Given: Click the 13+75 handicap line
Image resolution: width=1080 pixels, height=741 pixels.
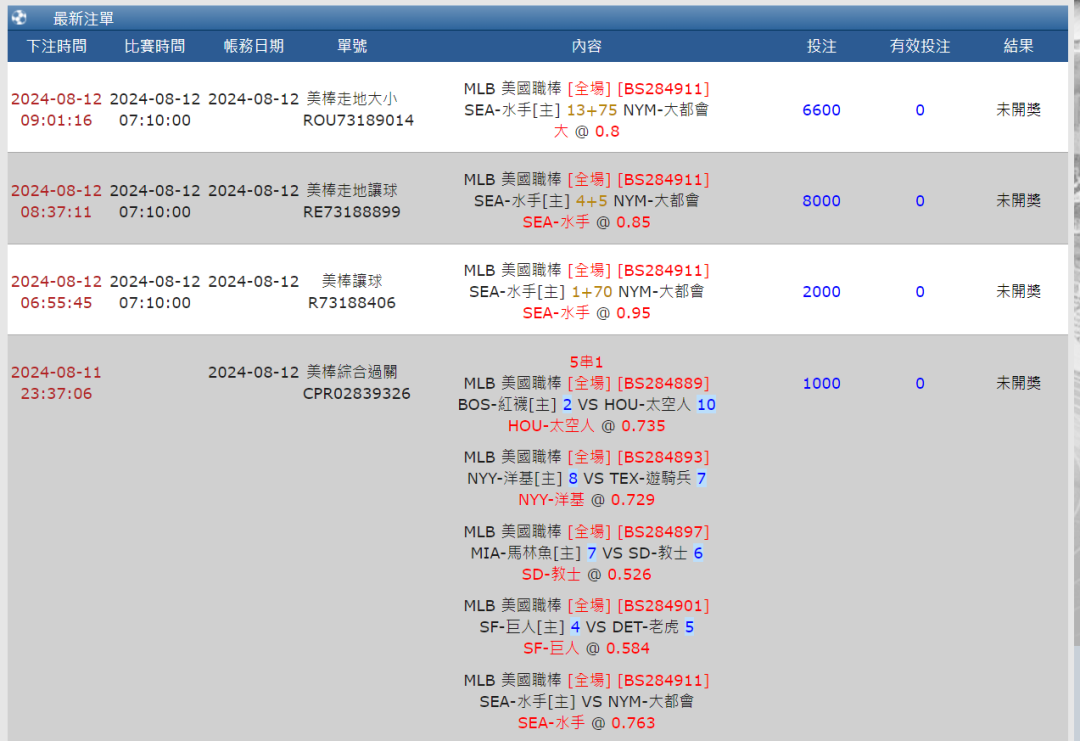Looking at the screenshot, I should [592, 110].
